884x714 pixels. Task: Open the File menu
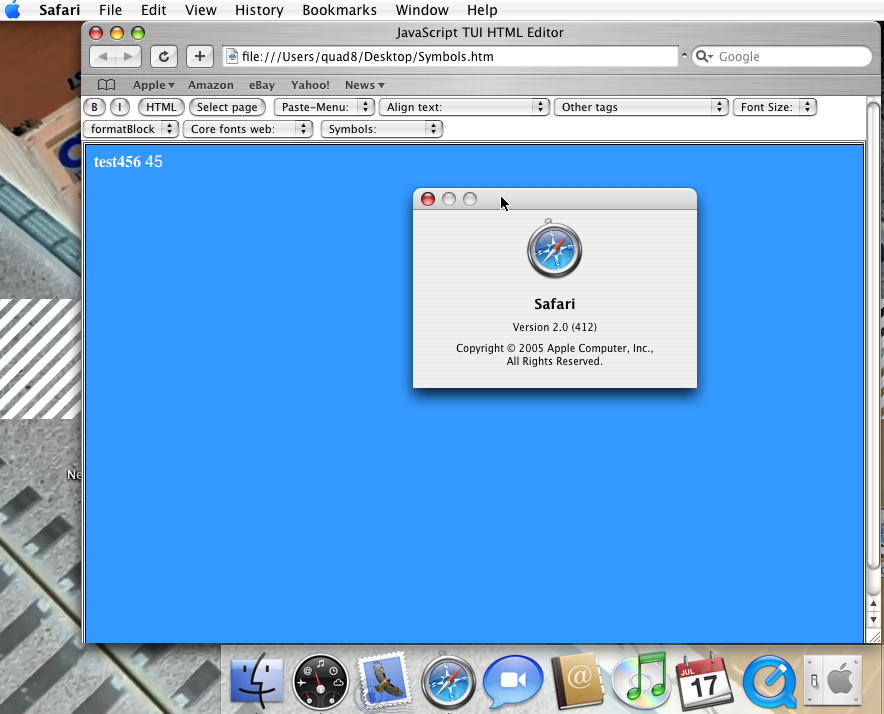(110, 10)
